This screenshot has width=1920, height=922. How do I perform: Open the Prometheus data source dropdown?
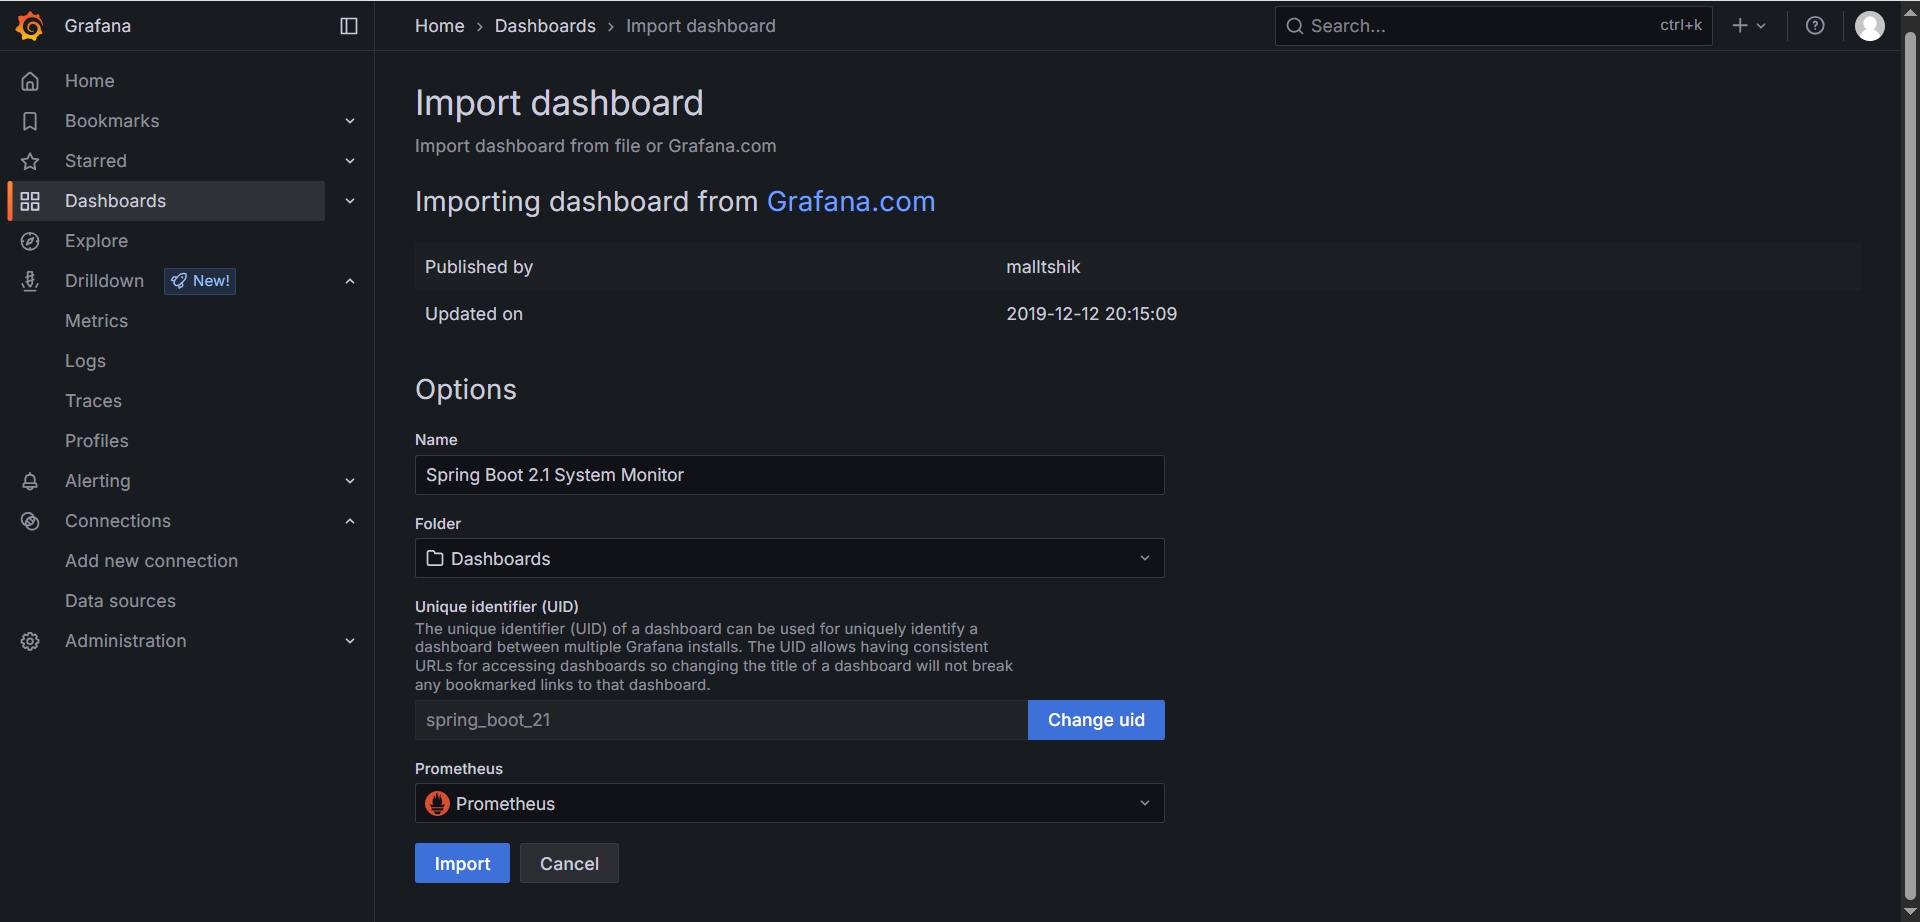pyautogui.click(x=789, y=803)
